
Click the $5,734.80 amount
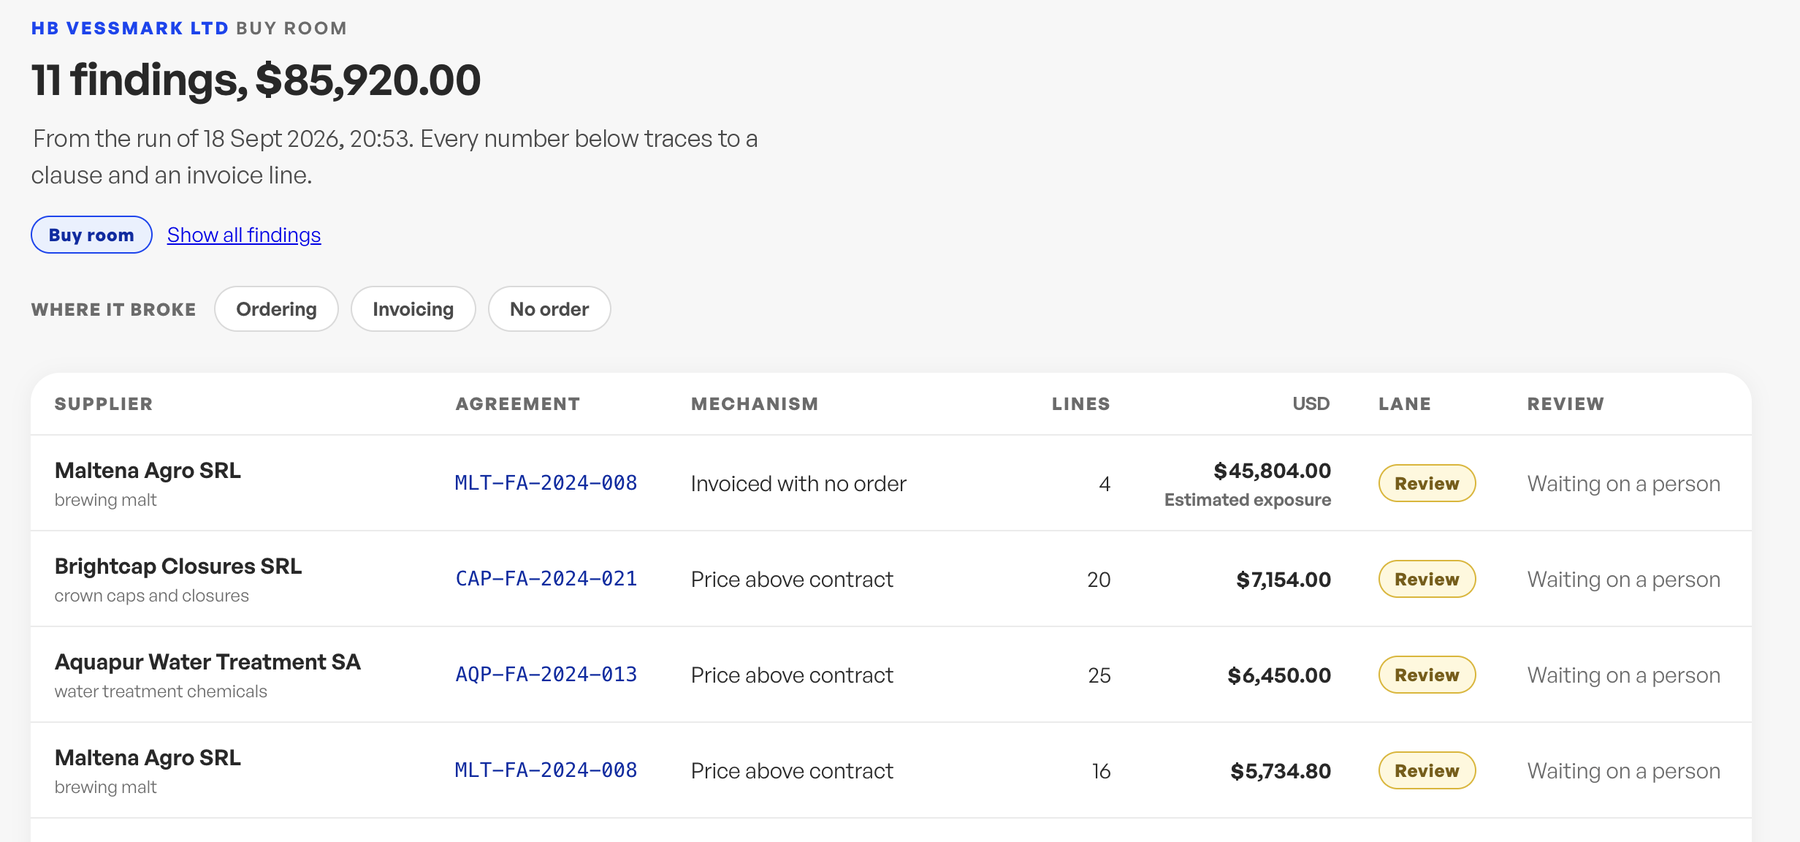click(x=1281, y=772)
